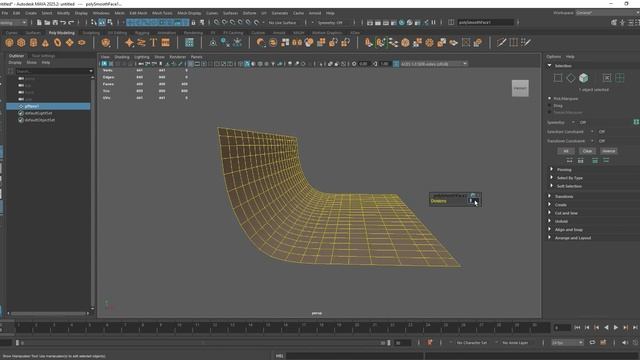Click the Clear selection button
The image size is (640, 360).
587,151
